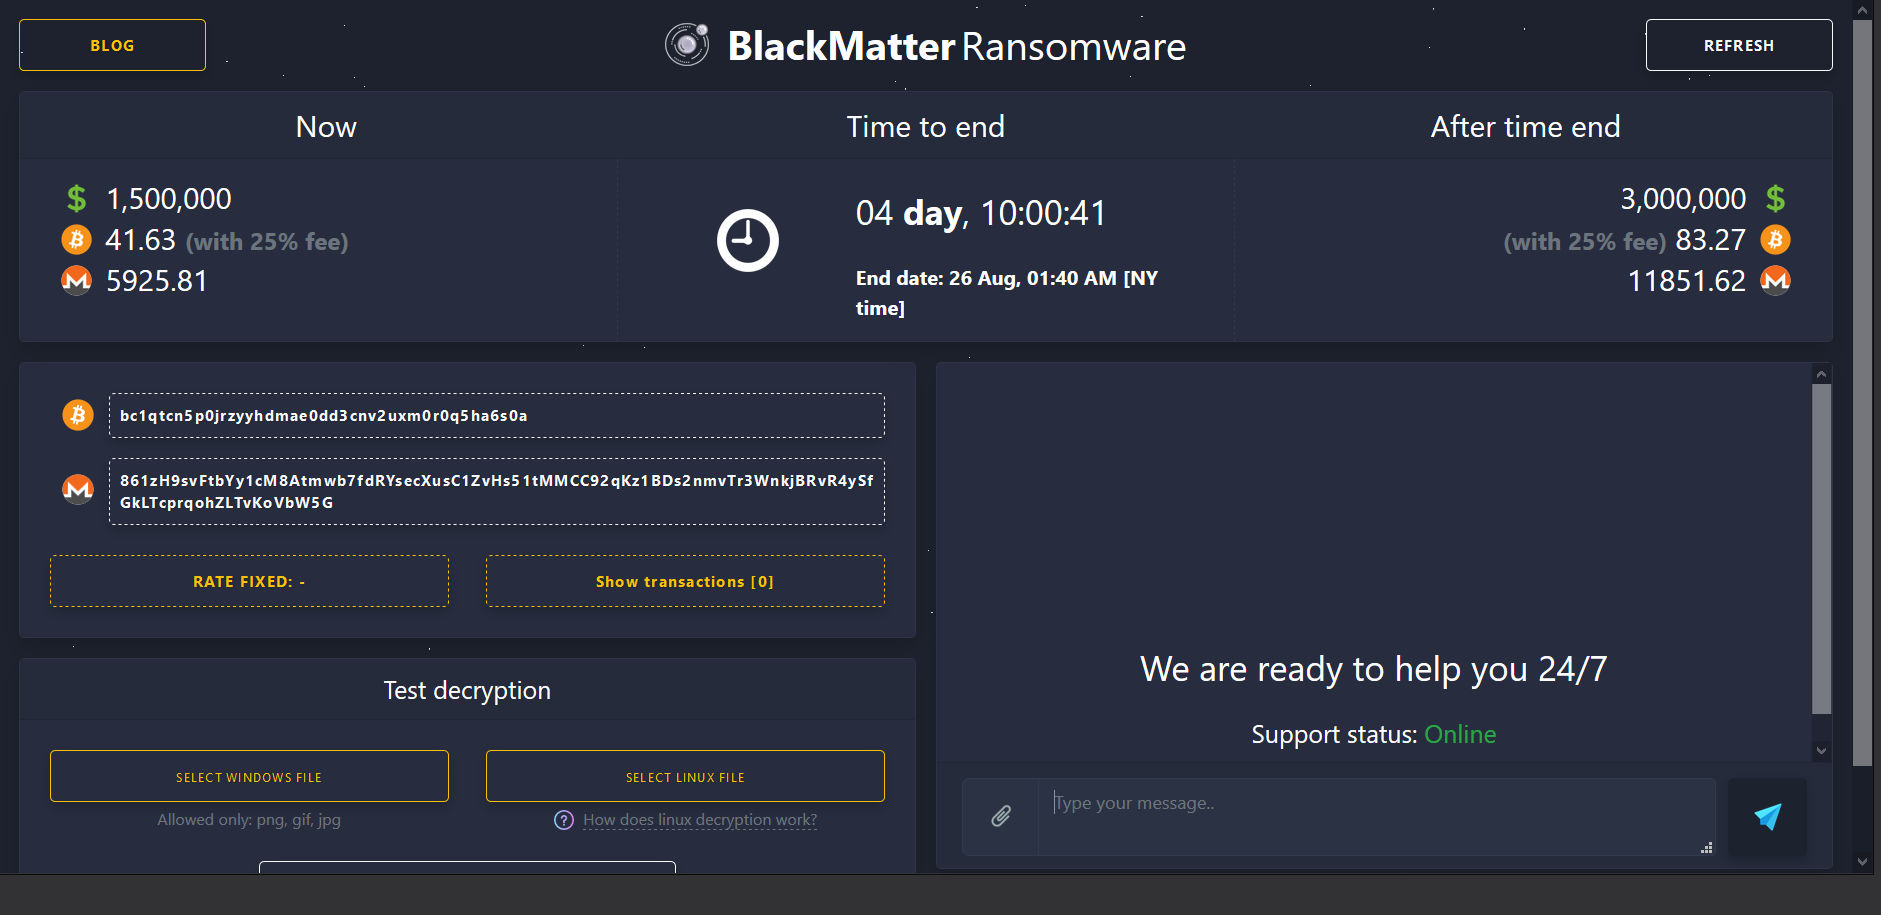Click the 5925.81 Monero amount
The width and height of the screenshot is (1881, 915).
(x=156, y=281)
